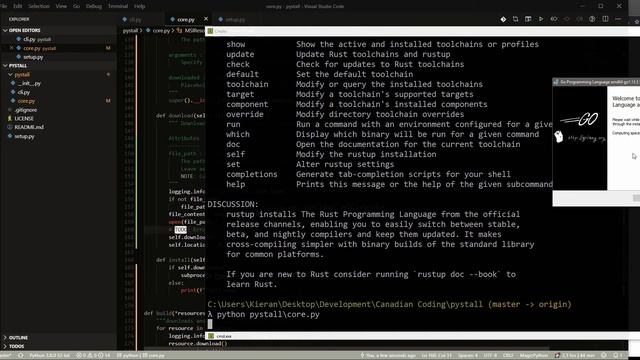640x360 pixels.
Task: Open the Terminal menu in VS Code
Action: (118, 6)
